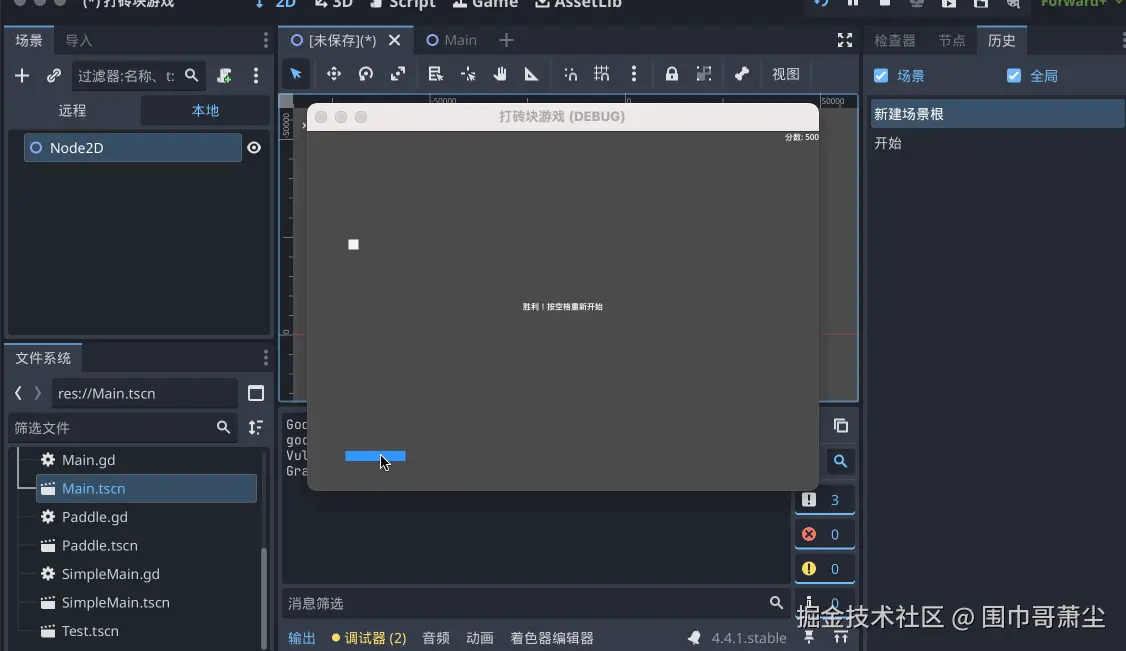Select the Scale Mode tool
This screenshot has height=651, width=1126.
coord(398,74)
